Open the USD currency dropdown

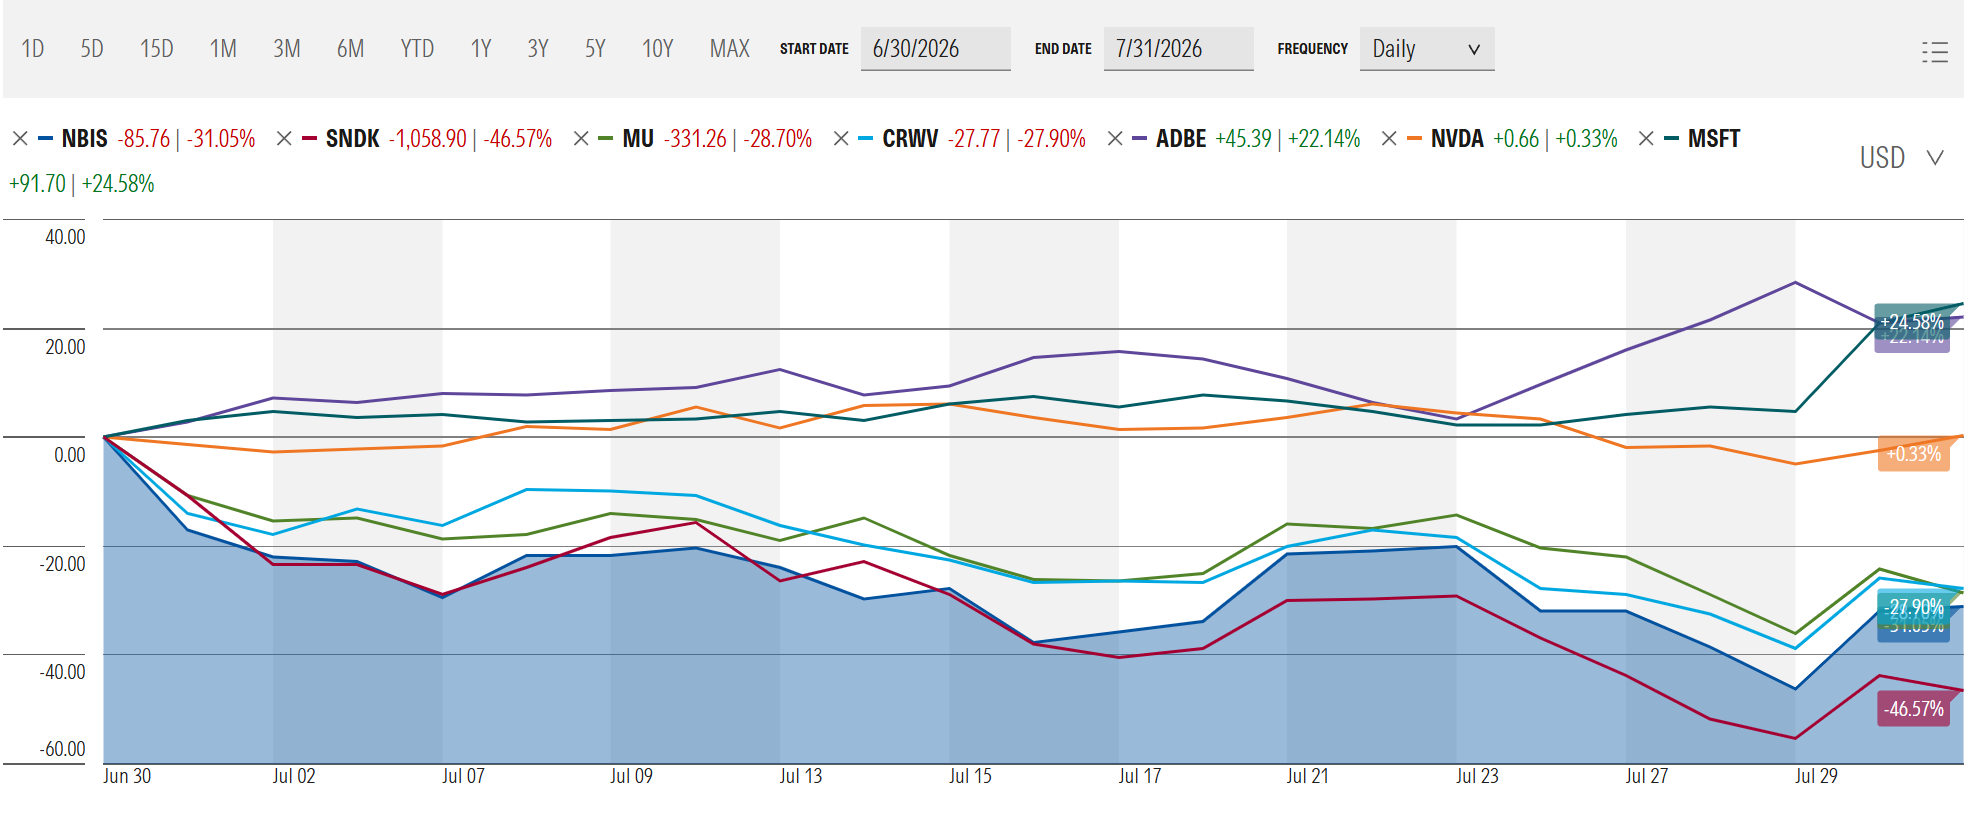1902,158
